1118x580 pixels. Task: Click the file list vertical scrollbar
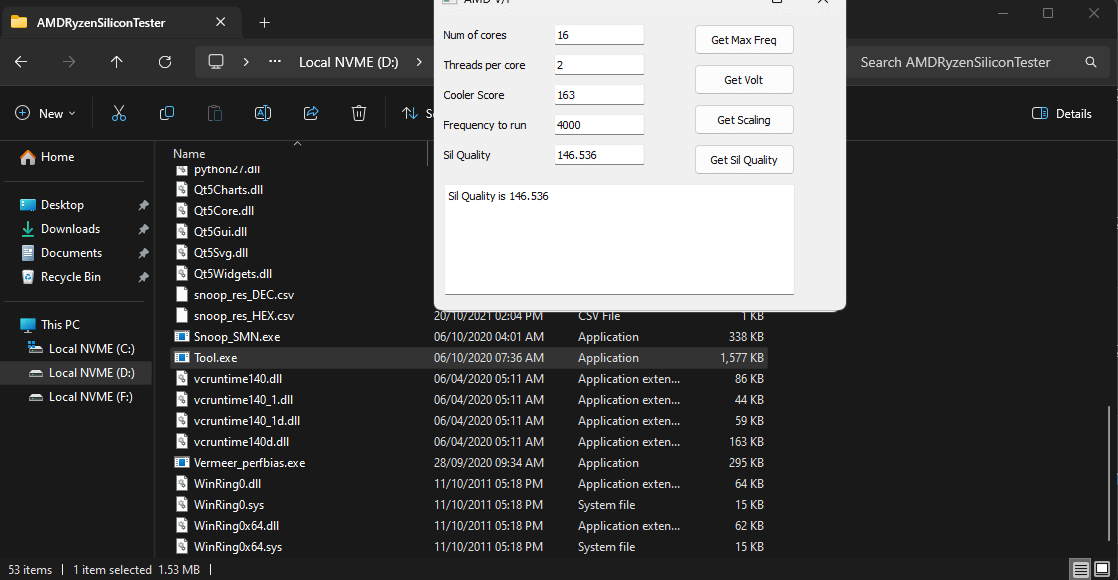pos(1109,473)
